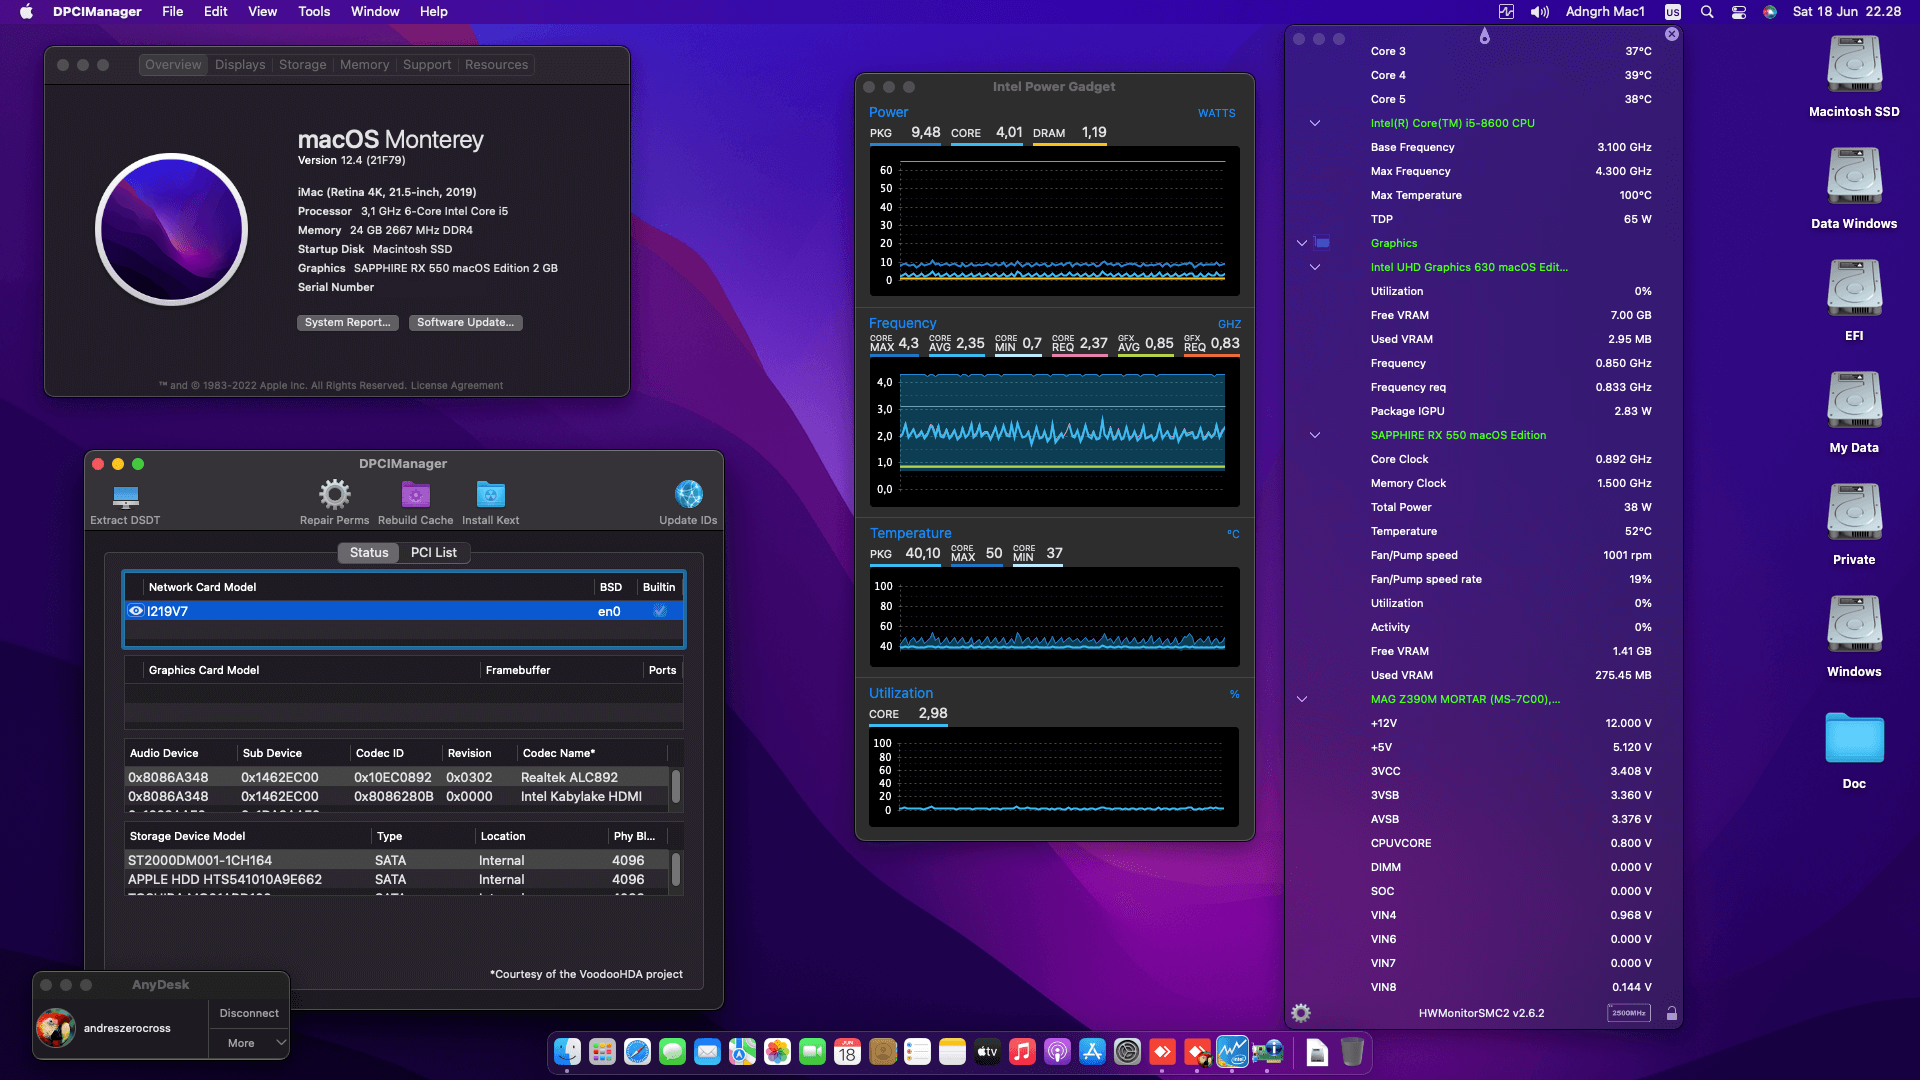
Task: Click the lock icon in HWMonitorSMC2
Action: click(1671, 1013)
